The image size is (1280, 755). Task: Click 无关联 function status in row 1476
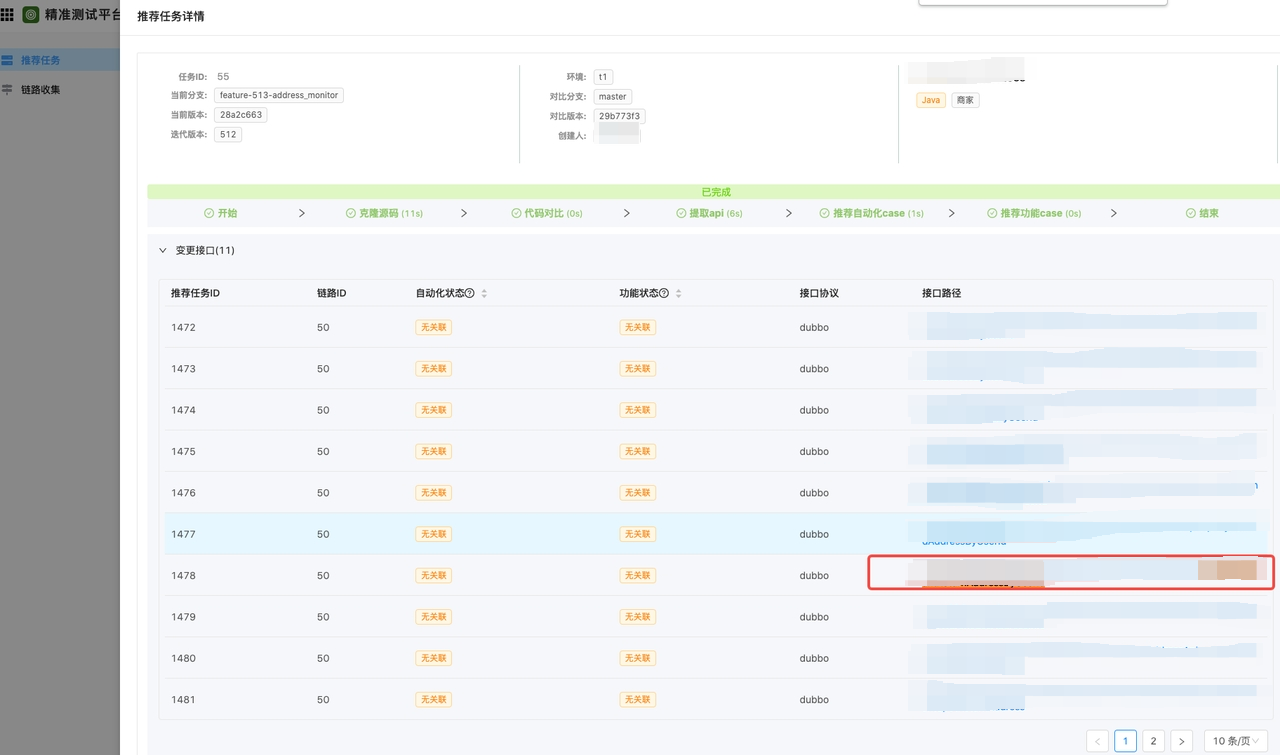[638, 493]
